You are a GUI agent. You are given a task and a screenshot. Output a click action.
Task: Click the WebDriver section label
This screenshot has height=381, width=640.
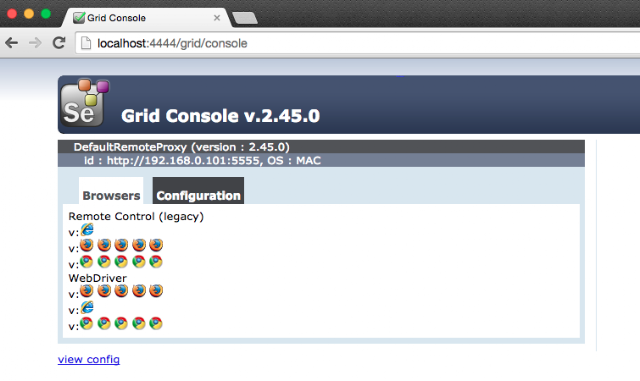pos(98,278)
